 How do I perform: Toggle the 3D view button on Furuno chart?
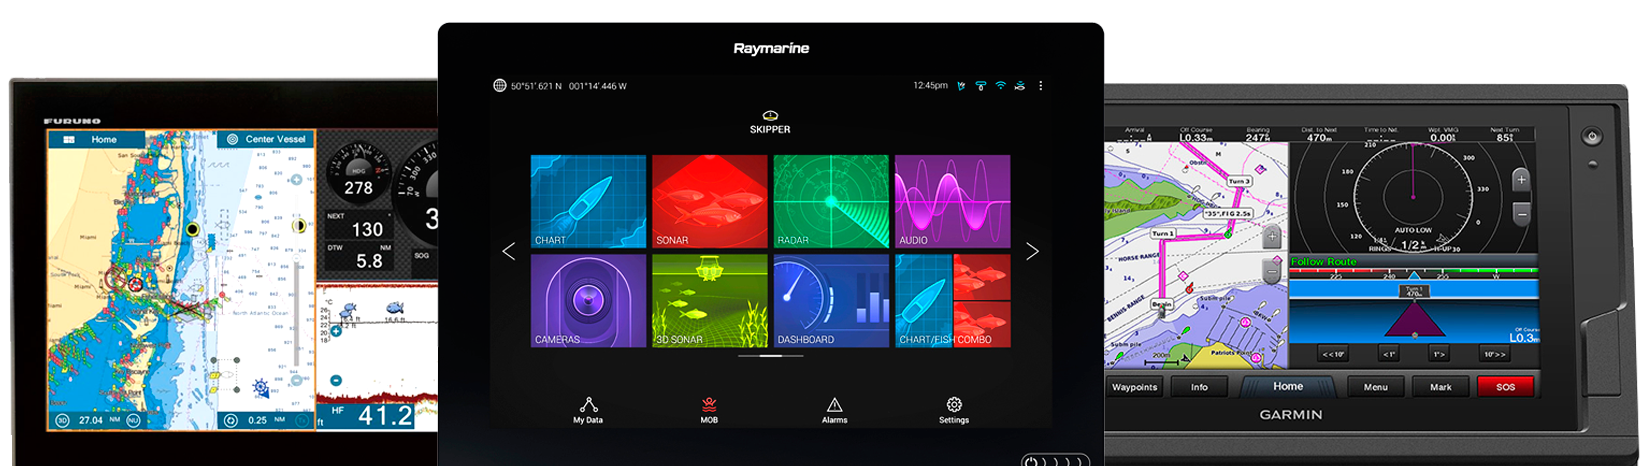click(62, 420)
